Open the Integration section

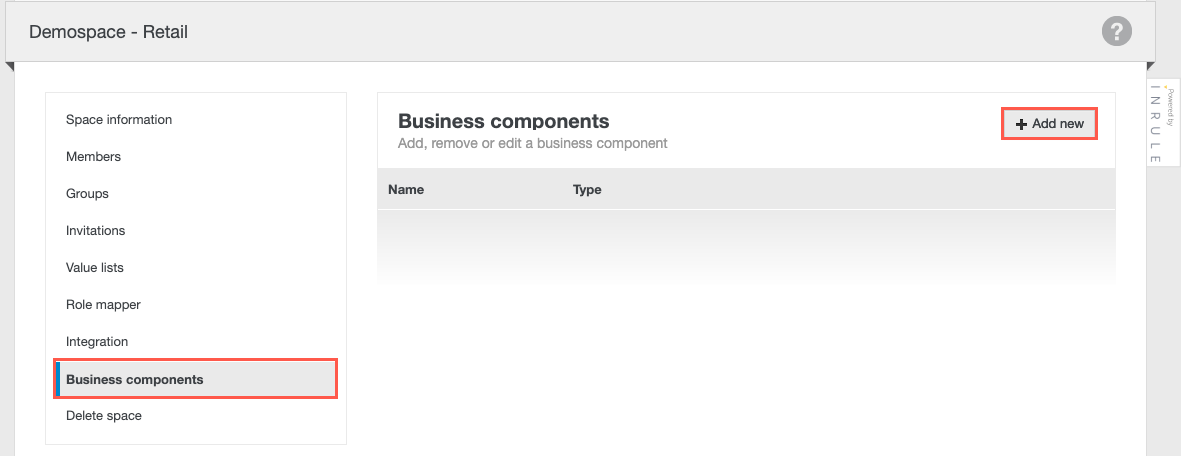coord(97,342)
